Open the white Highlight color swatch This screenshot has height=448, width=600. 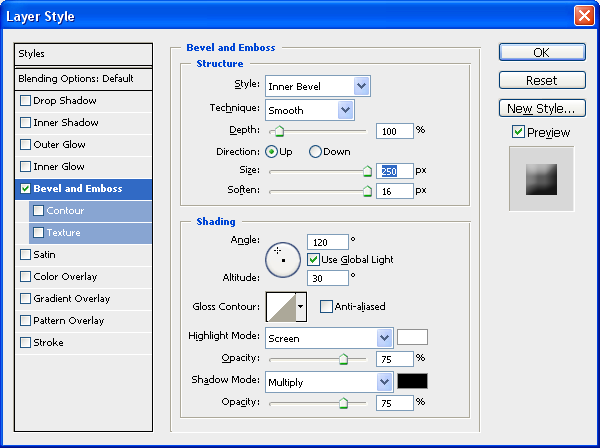[412, 337]
